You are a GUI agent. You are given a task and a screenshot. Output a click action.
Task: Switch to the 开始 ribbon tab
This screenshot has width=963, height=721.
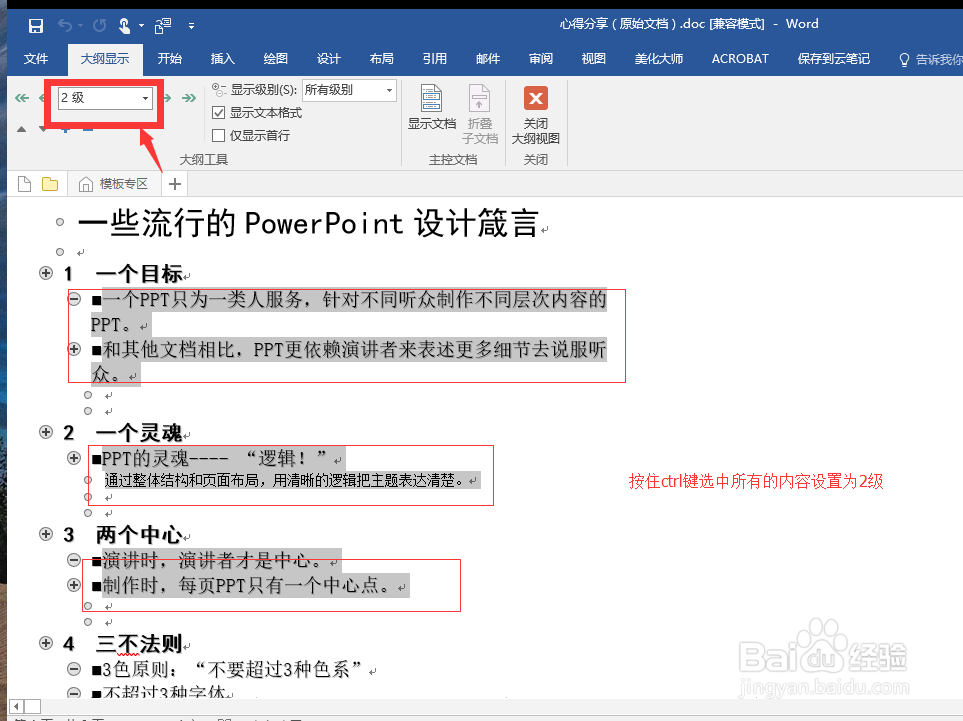[x=170, y=59]
